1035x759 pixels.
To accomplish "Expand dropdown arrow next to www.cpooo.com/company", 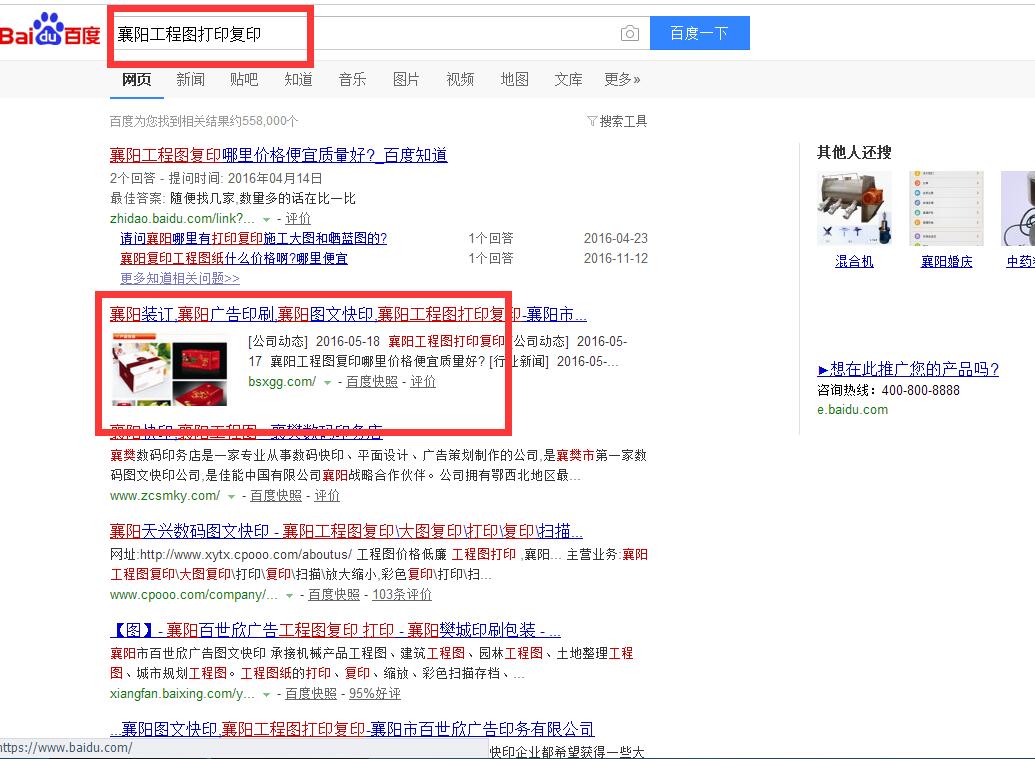I will point(289,595).
